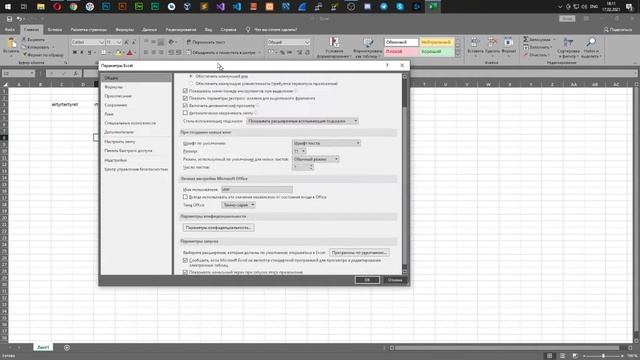Toggle Bold formatting in the ribbon
This screenshot has width=640, height=360.
point(75,52)
